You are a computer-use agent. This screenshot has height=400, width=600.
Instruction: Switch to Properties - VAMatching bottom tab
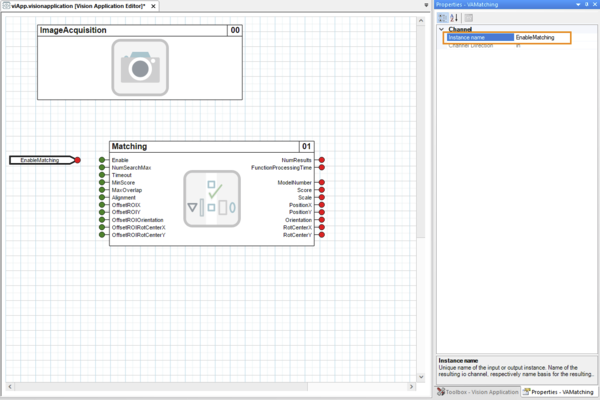(559, 392)
